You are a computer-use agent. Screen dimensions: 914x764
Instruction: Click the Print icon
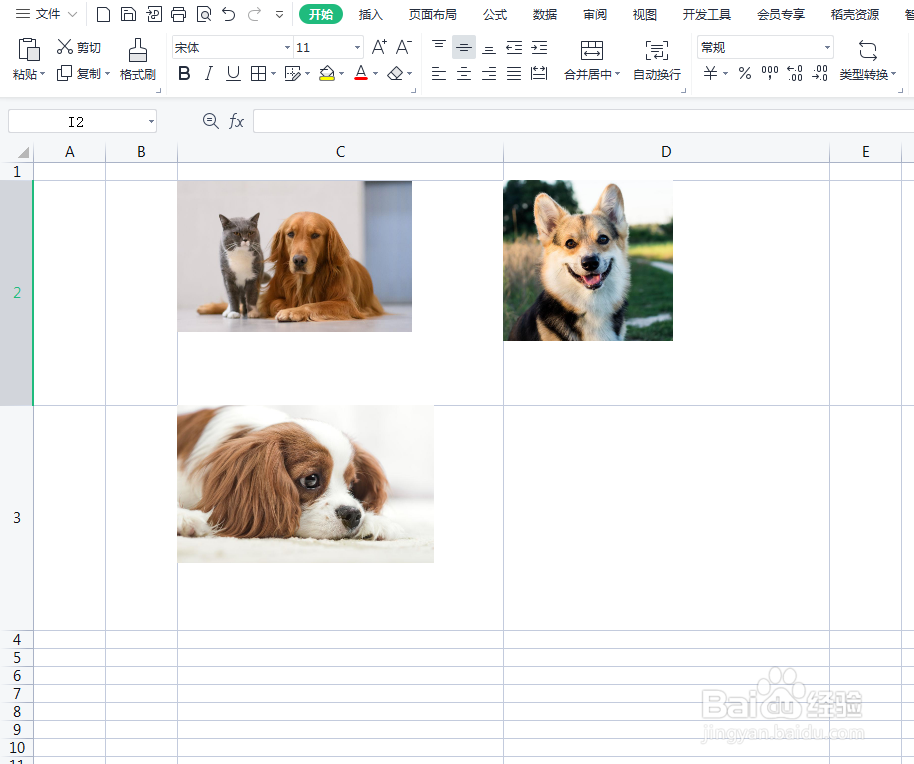[179, 14]
